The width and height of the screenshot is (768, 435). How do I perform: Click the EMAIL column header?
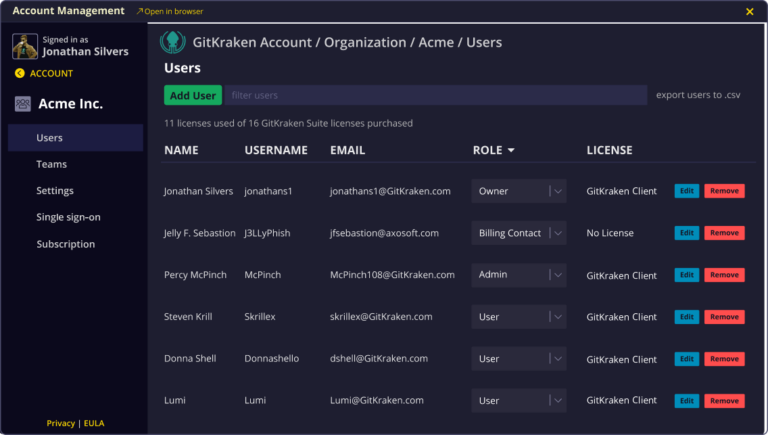(x=347, y=150)
